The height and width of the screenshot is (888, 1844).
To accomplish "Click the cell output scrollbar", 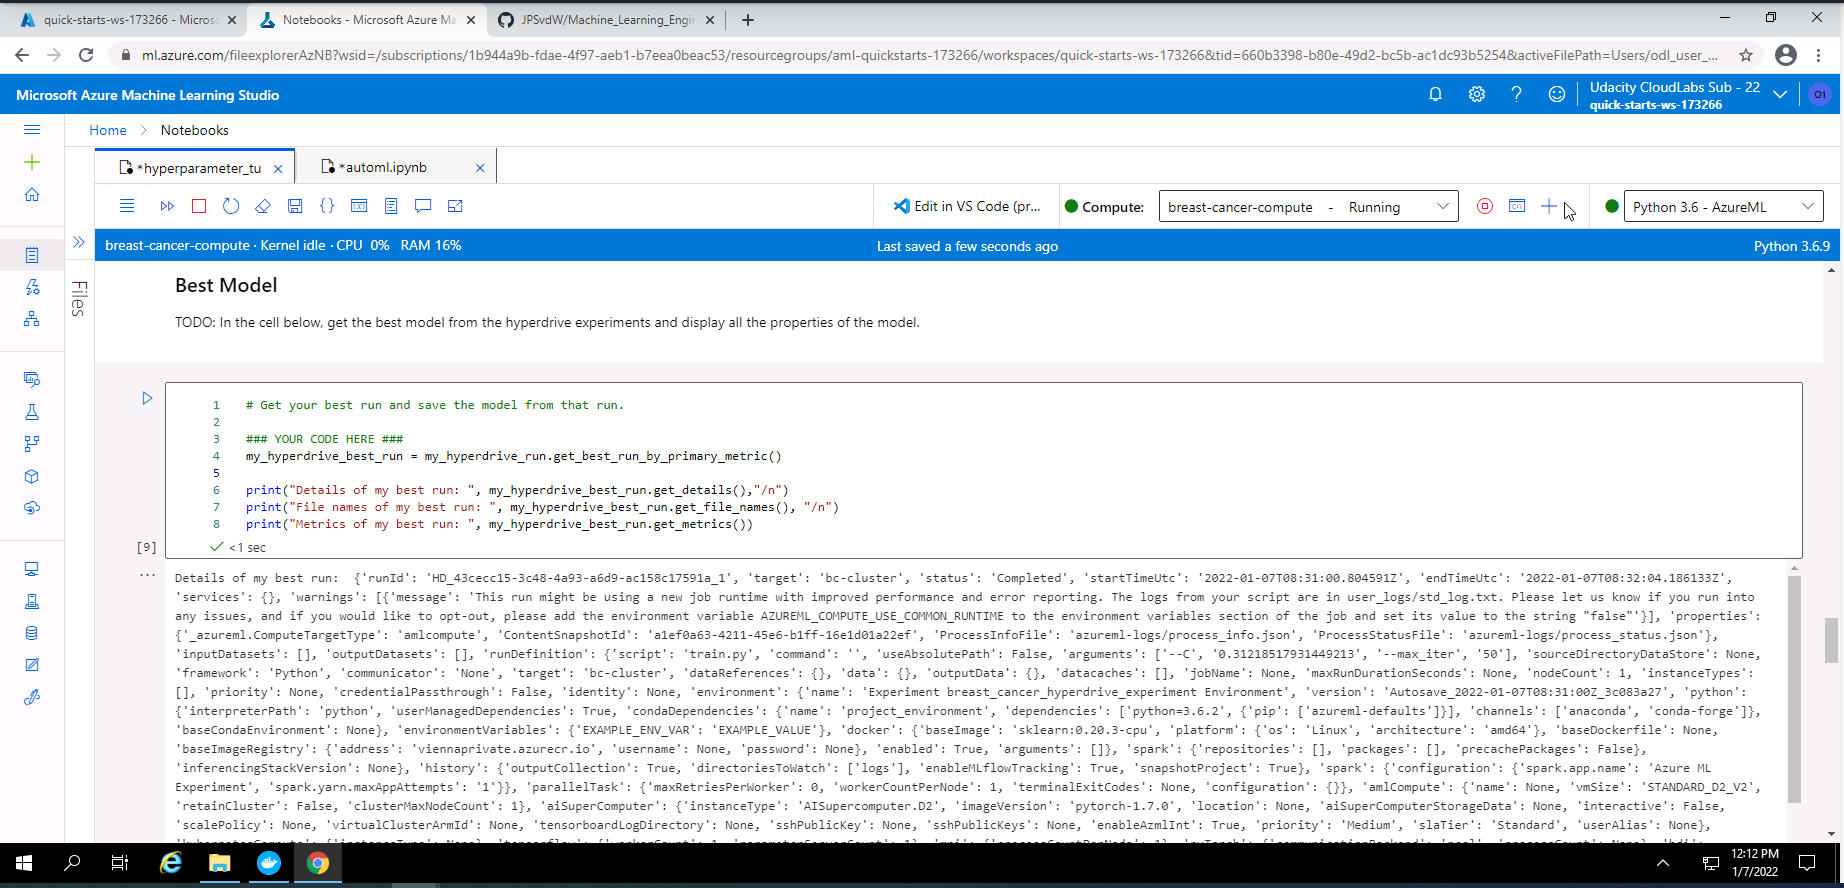I will tap(1794, 689).
